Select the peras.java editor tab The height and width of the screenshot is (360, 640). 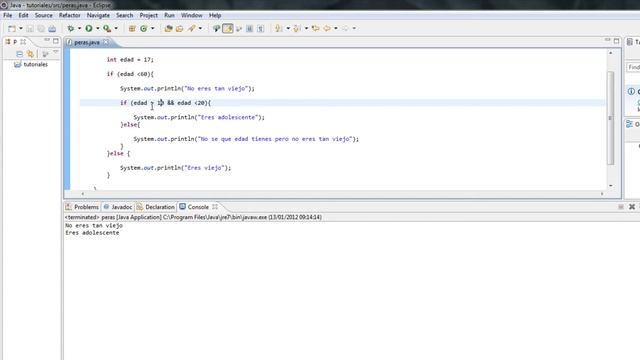[x=87, y=42]
